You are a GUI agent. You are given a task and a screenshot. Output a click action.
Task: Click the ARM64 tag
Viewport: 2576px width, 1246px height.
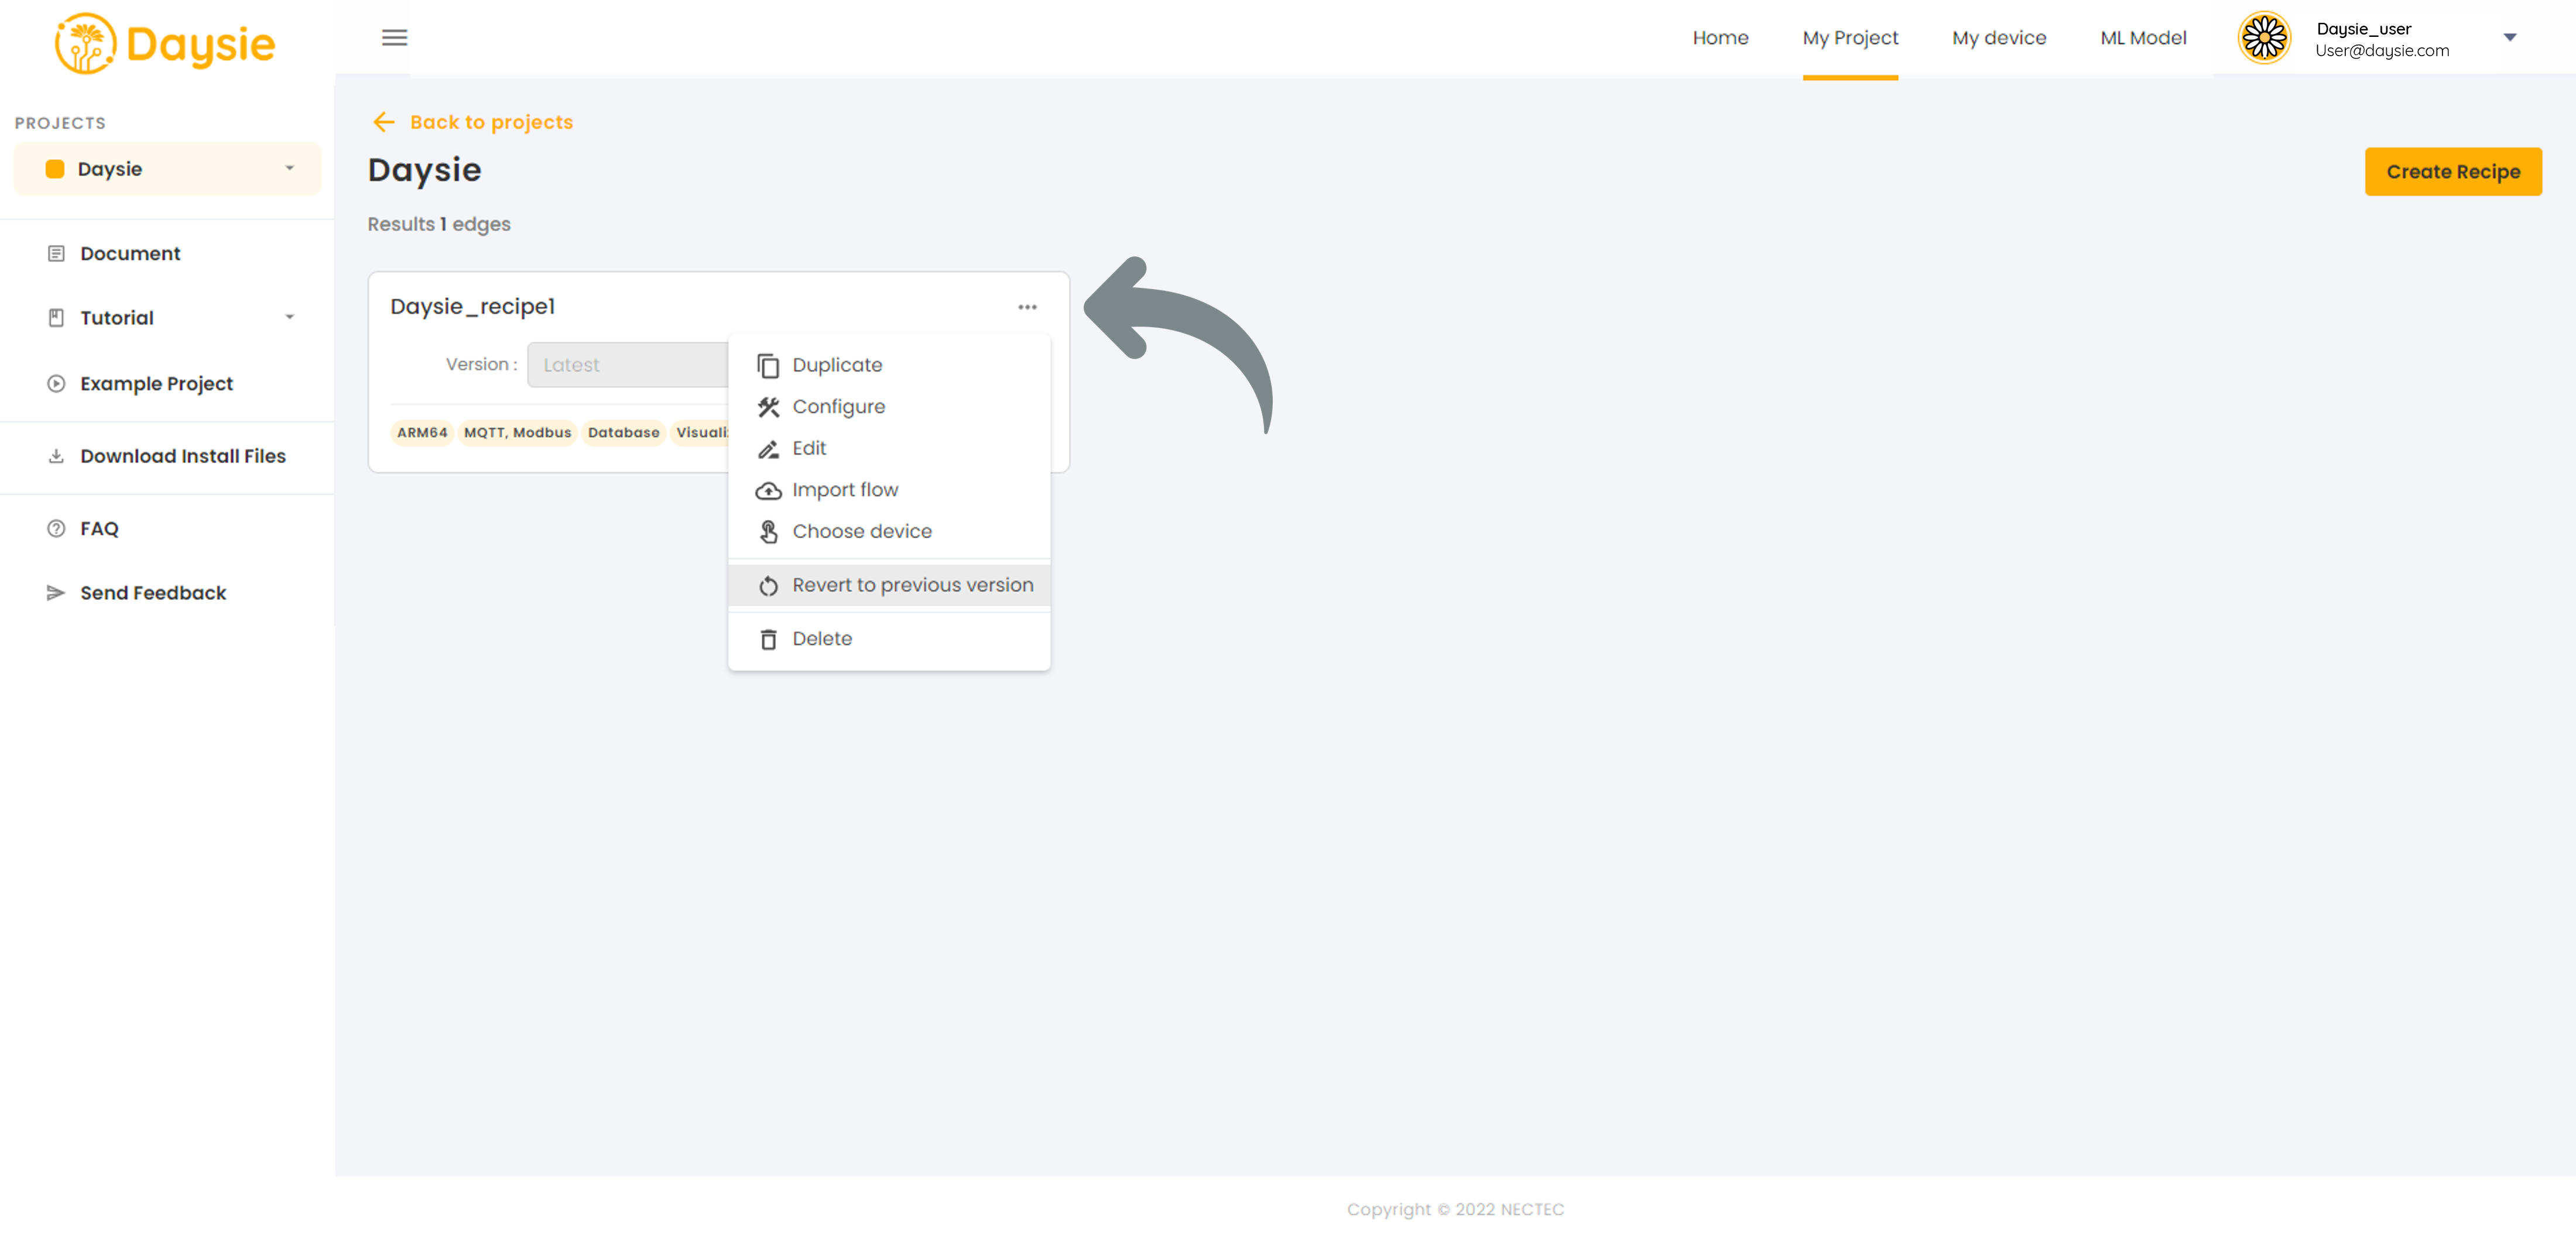pyautogui.click(x=422, y=433)
